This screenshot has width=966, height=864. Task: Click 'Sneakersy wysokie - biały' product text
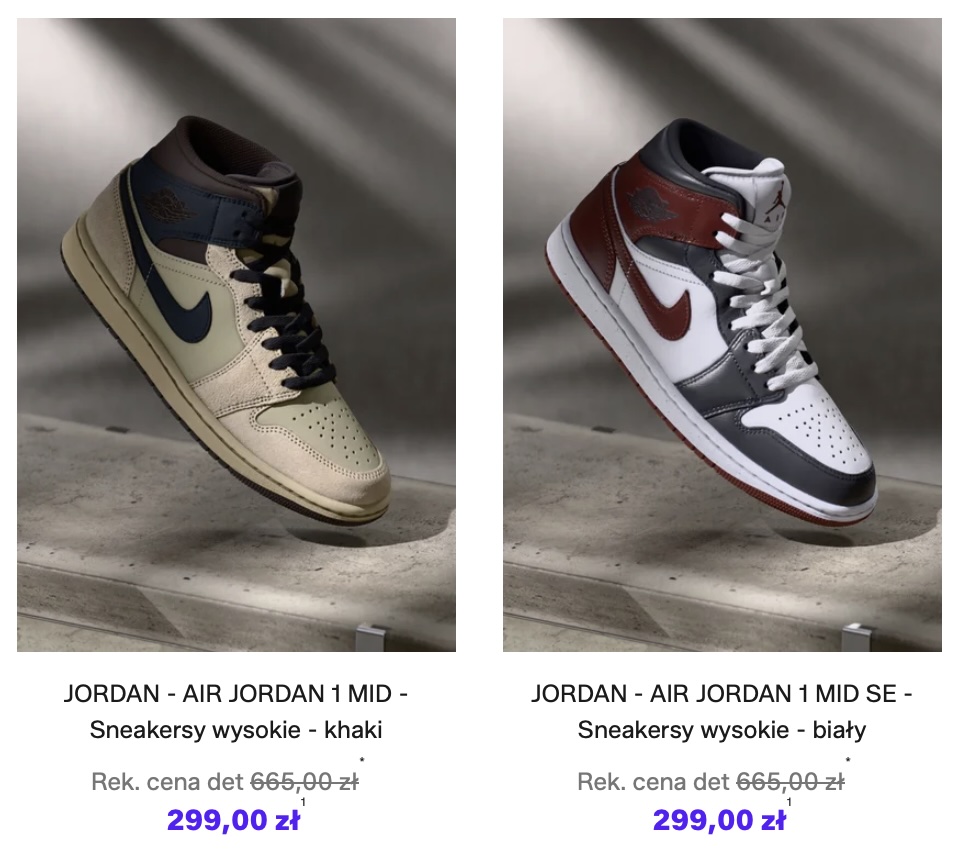[x=721, y=730]
